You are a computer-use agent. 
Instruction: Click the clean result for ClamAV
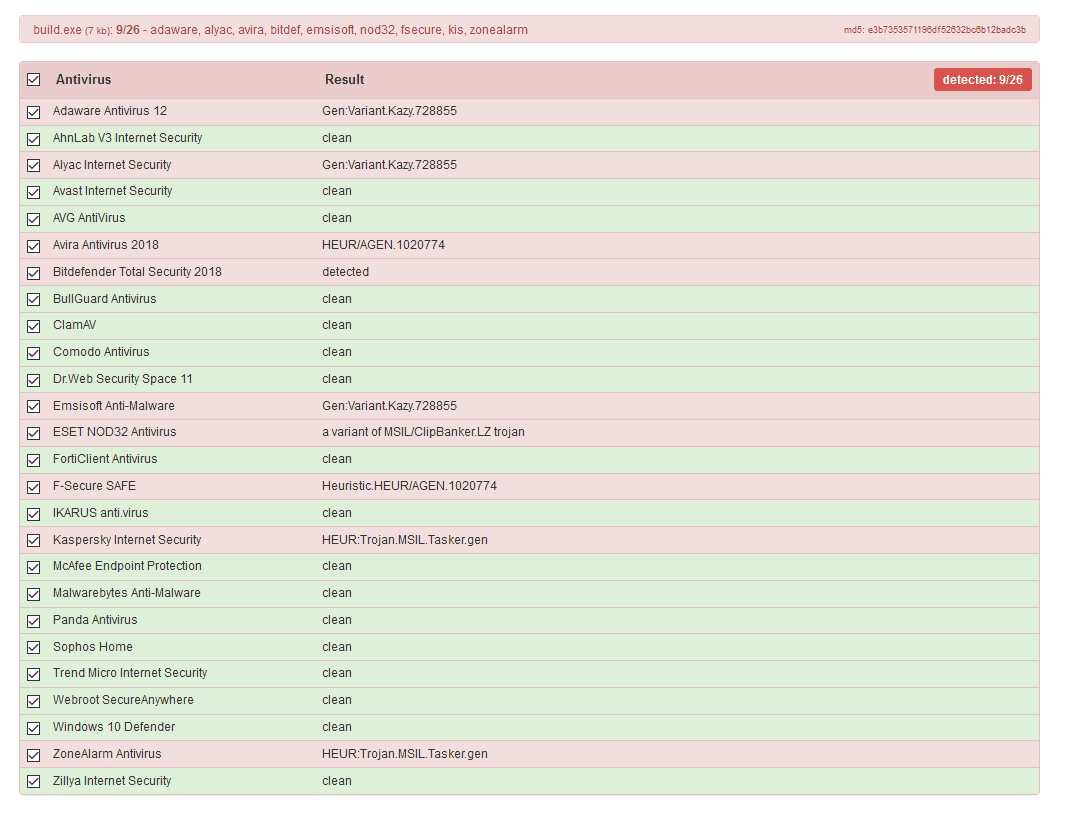pyautogui.click(x=337, y=325)
